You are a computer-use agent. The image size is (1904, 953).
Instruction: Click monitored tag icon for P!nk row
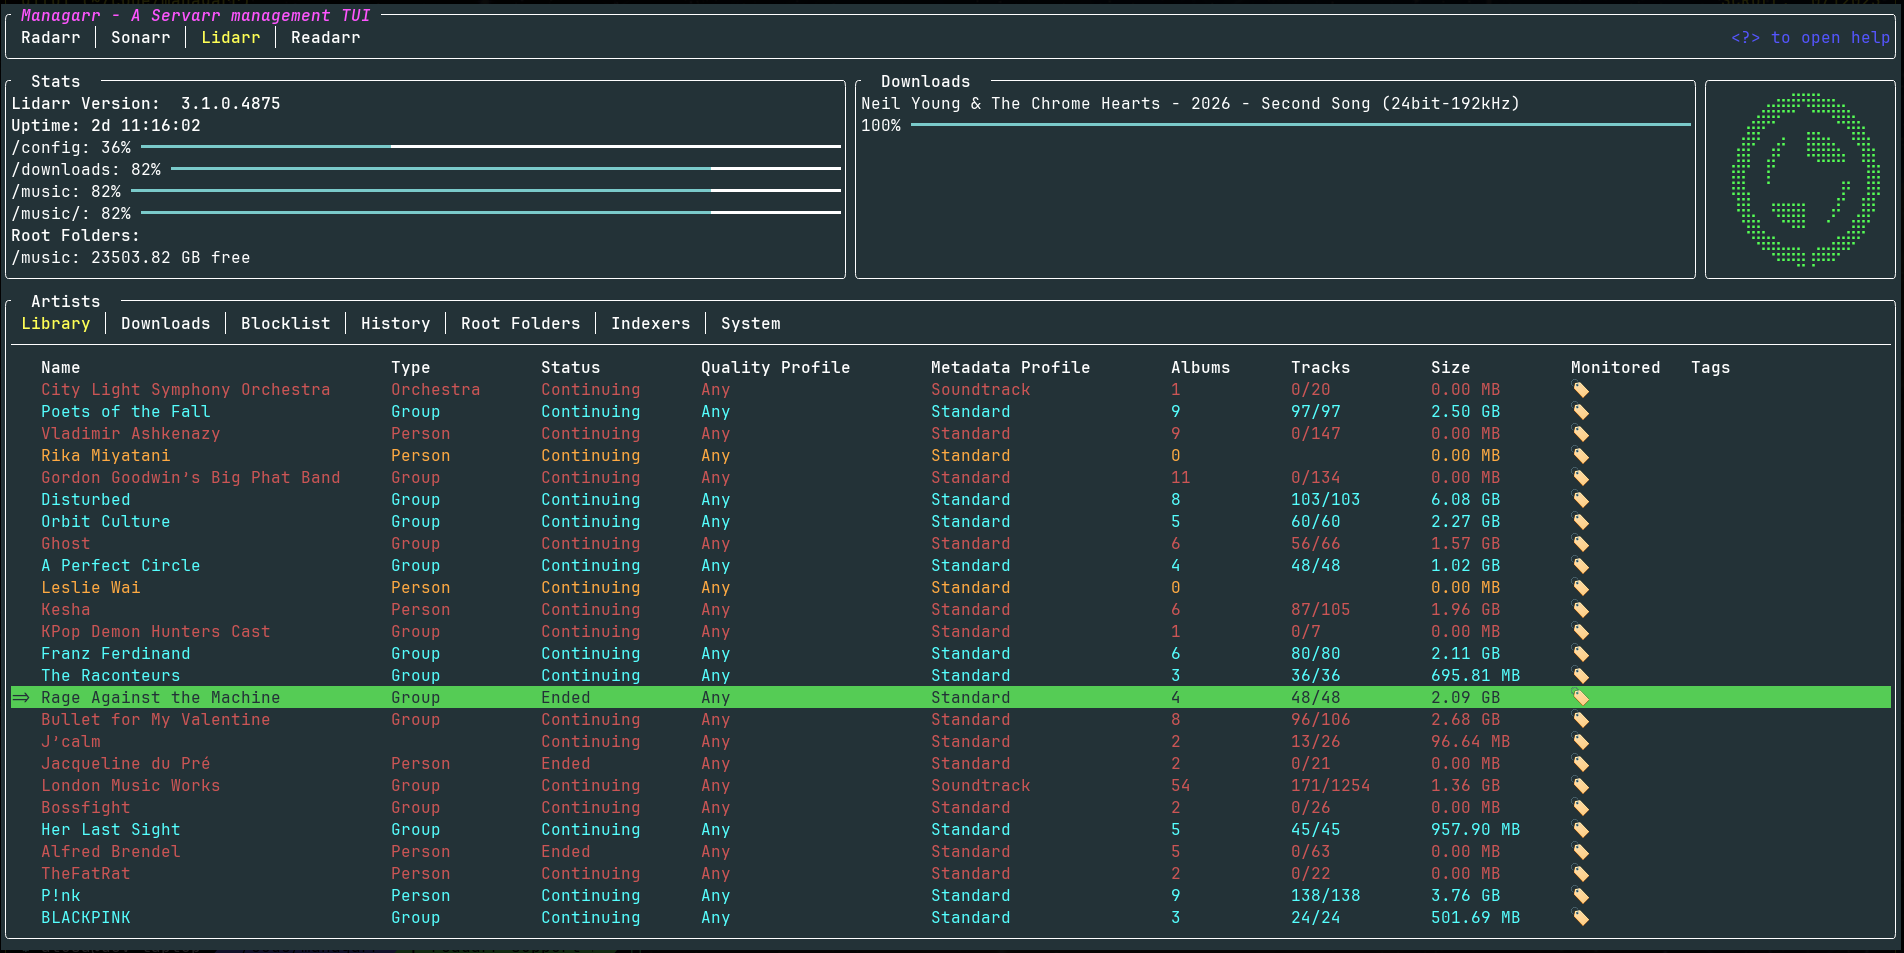point(1580,896)
